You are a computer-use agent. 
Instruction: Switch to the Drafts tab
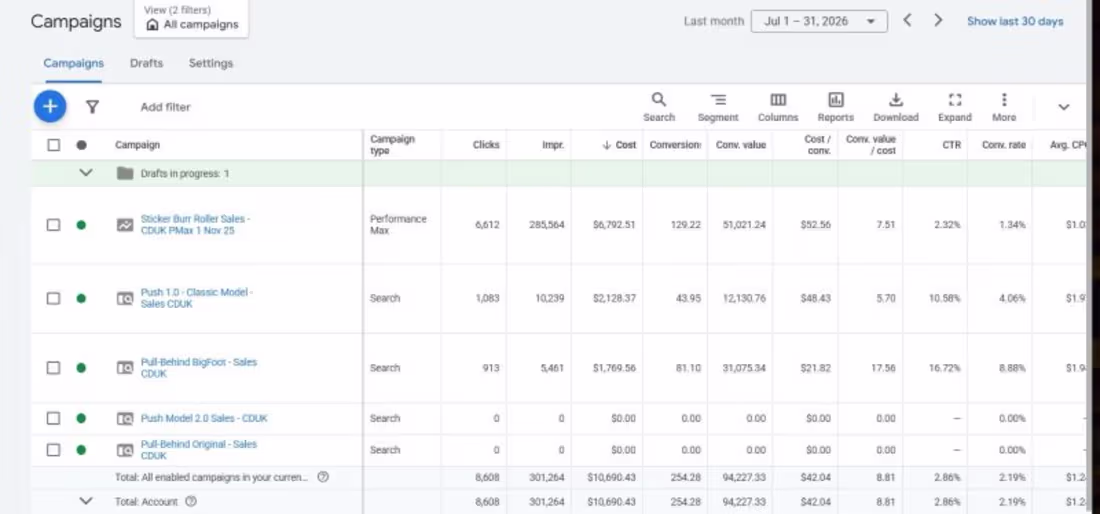(x=146, y=63)
